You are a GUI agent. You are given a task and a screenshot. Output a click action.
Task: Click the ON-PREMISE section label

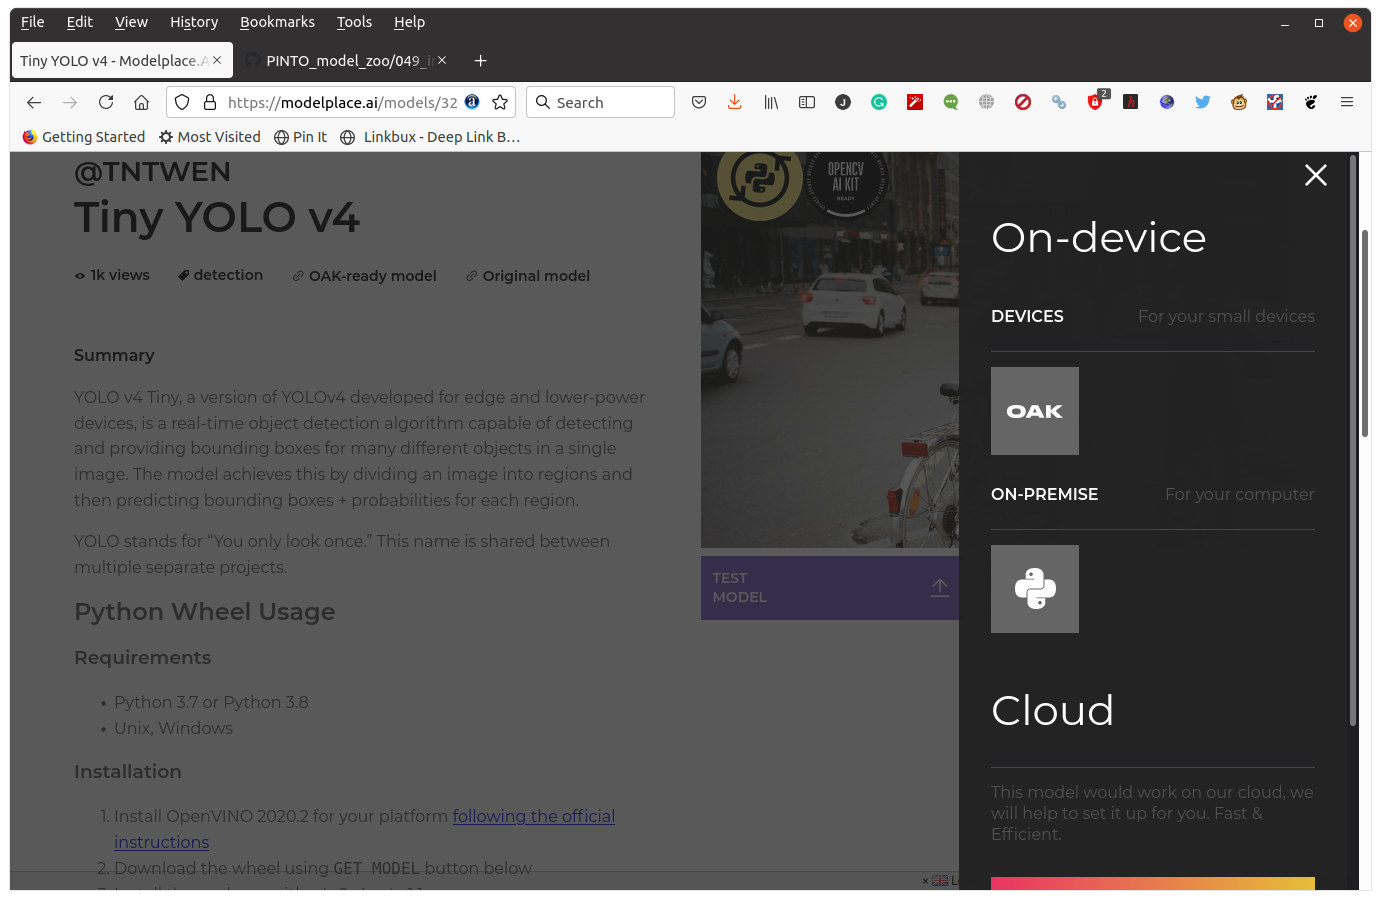1044,494
